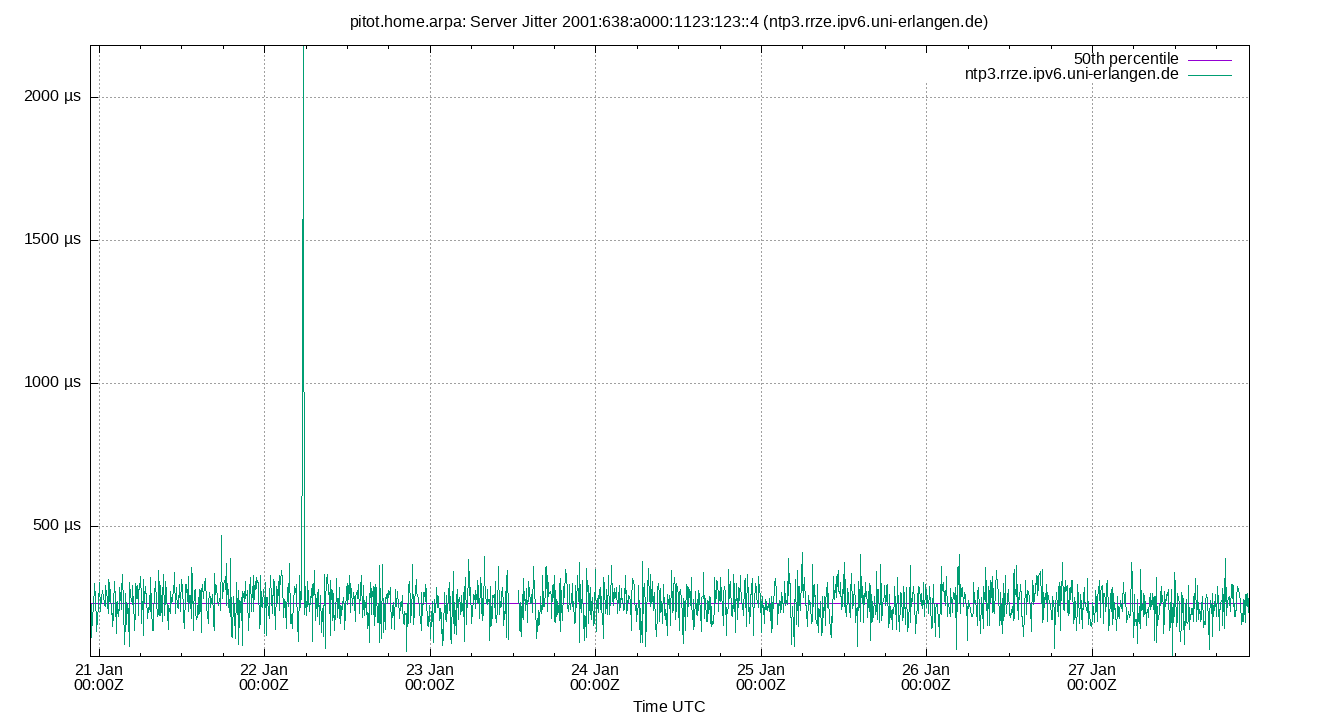Select the 1000 µs y-axis label
Viewport: 1340px width, 720px height.
coord(54,381)
